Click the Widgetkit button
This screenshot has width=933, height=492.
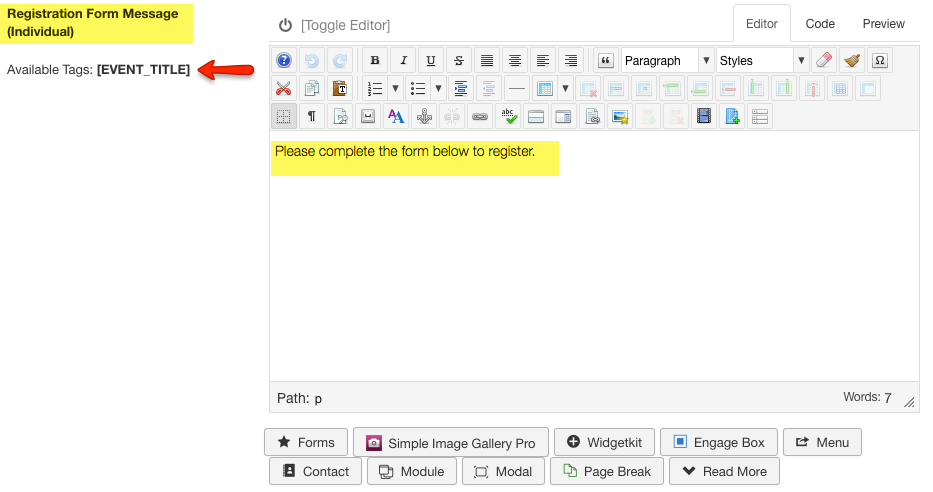[x=605, y=442]
